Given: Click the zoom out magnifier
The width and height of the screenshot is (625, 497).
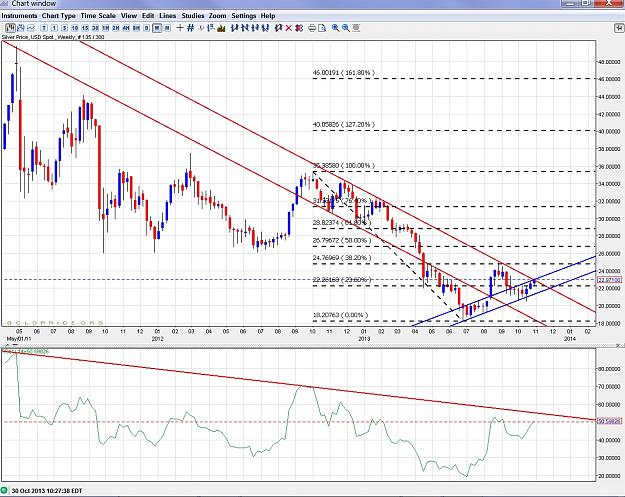Looking at the screenshot, I should (x=346, y=28).
